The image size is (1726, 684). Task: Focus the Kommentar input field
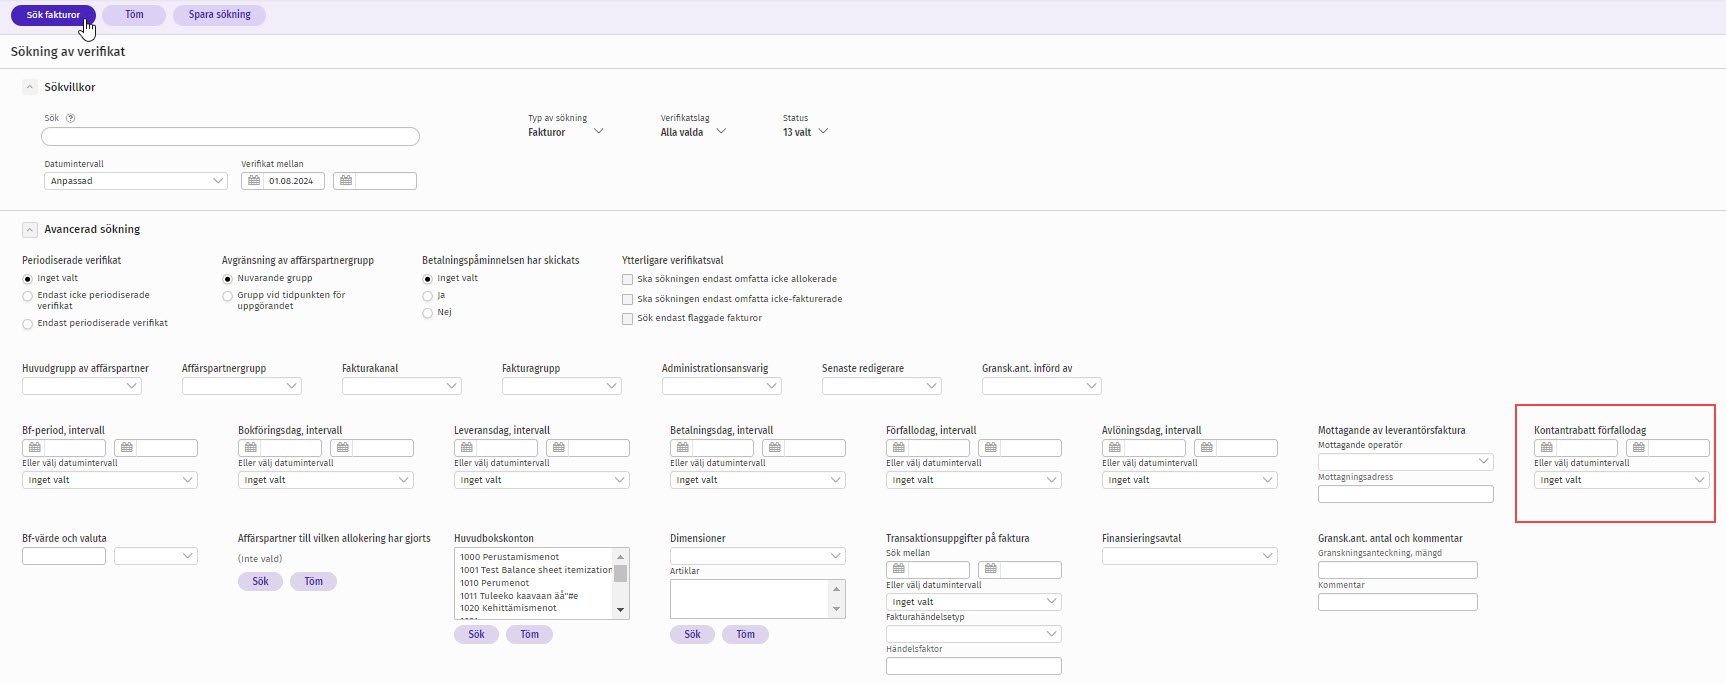point(1398,602)
